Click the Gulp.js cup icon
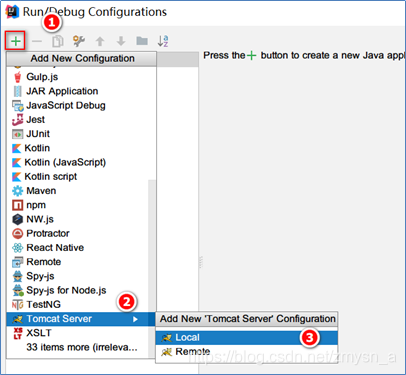Screen dimensions: 406x375 (17, 77)
